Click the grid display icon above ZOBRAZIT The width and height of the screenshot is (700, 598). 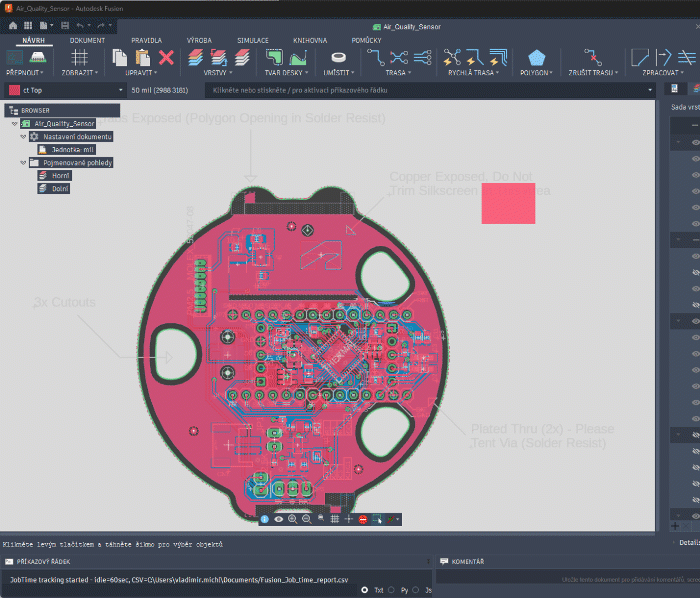(x=79, y=58)
